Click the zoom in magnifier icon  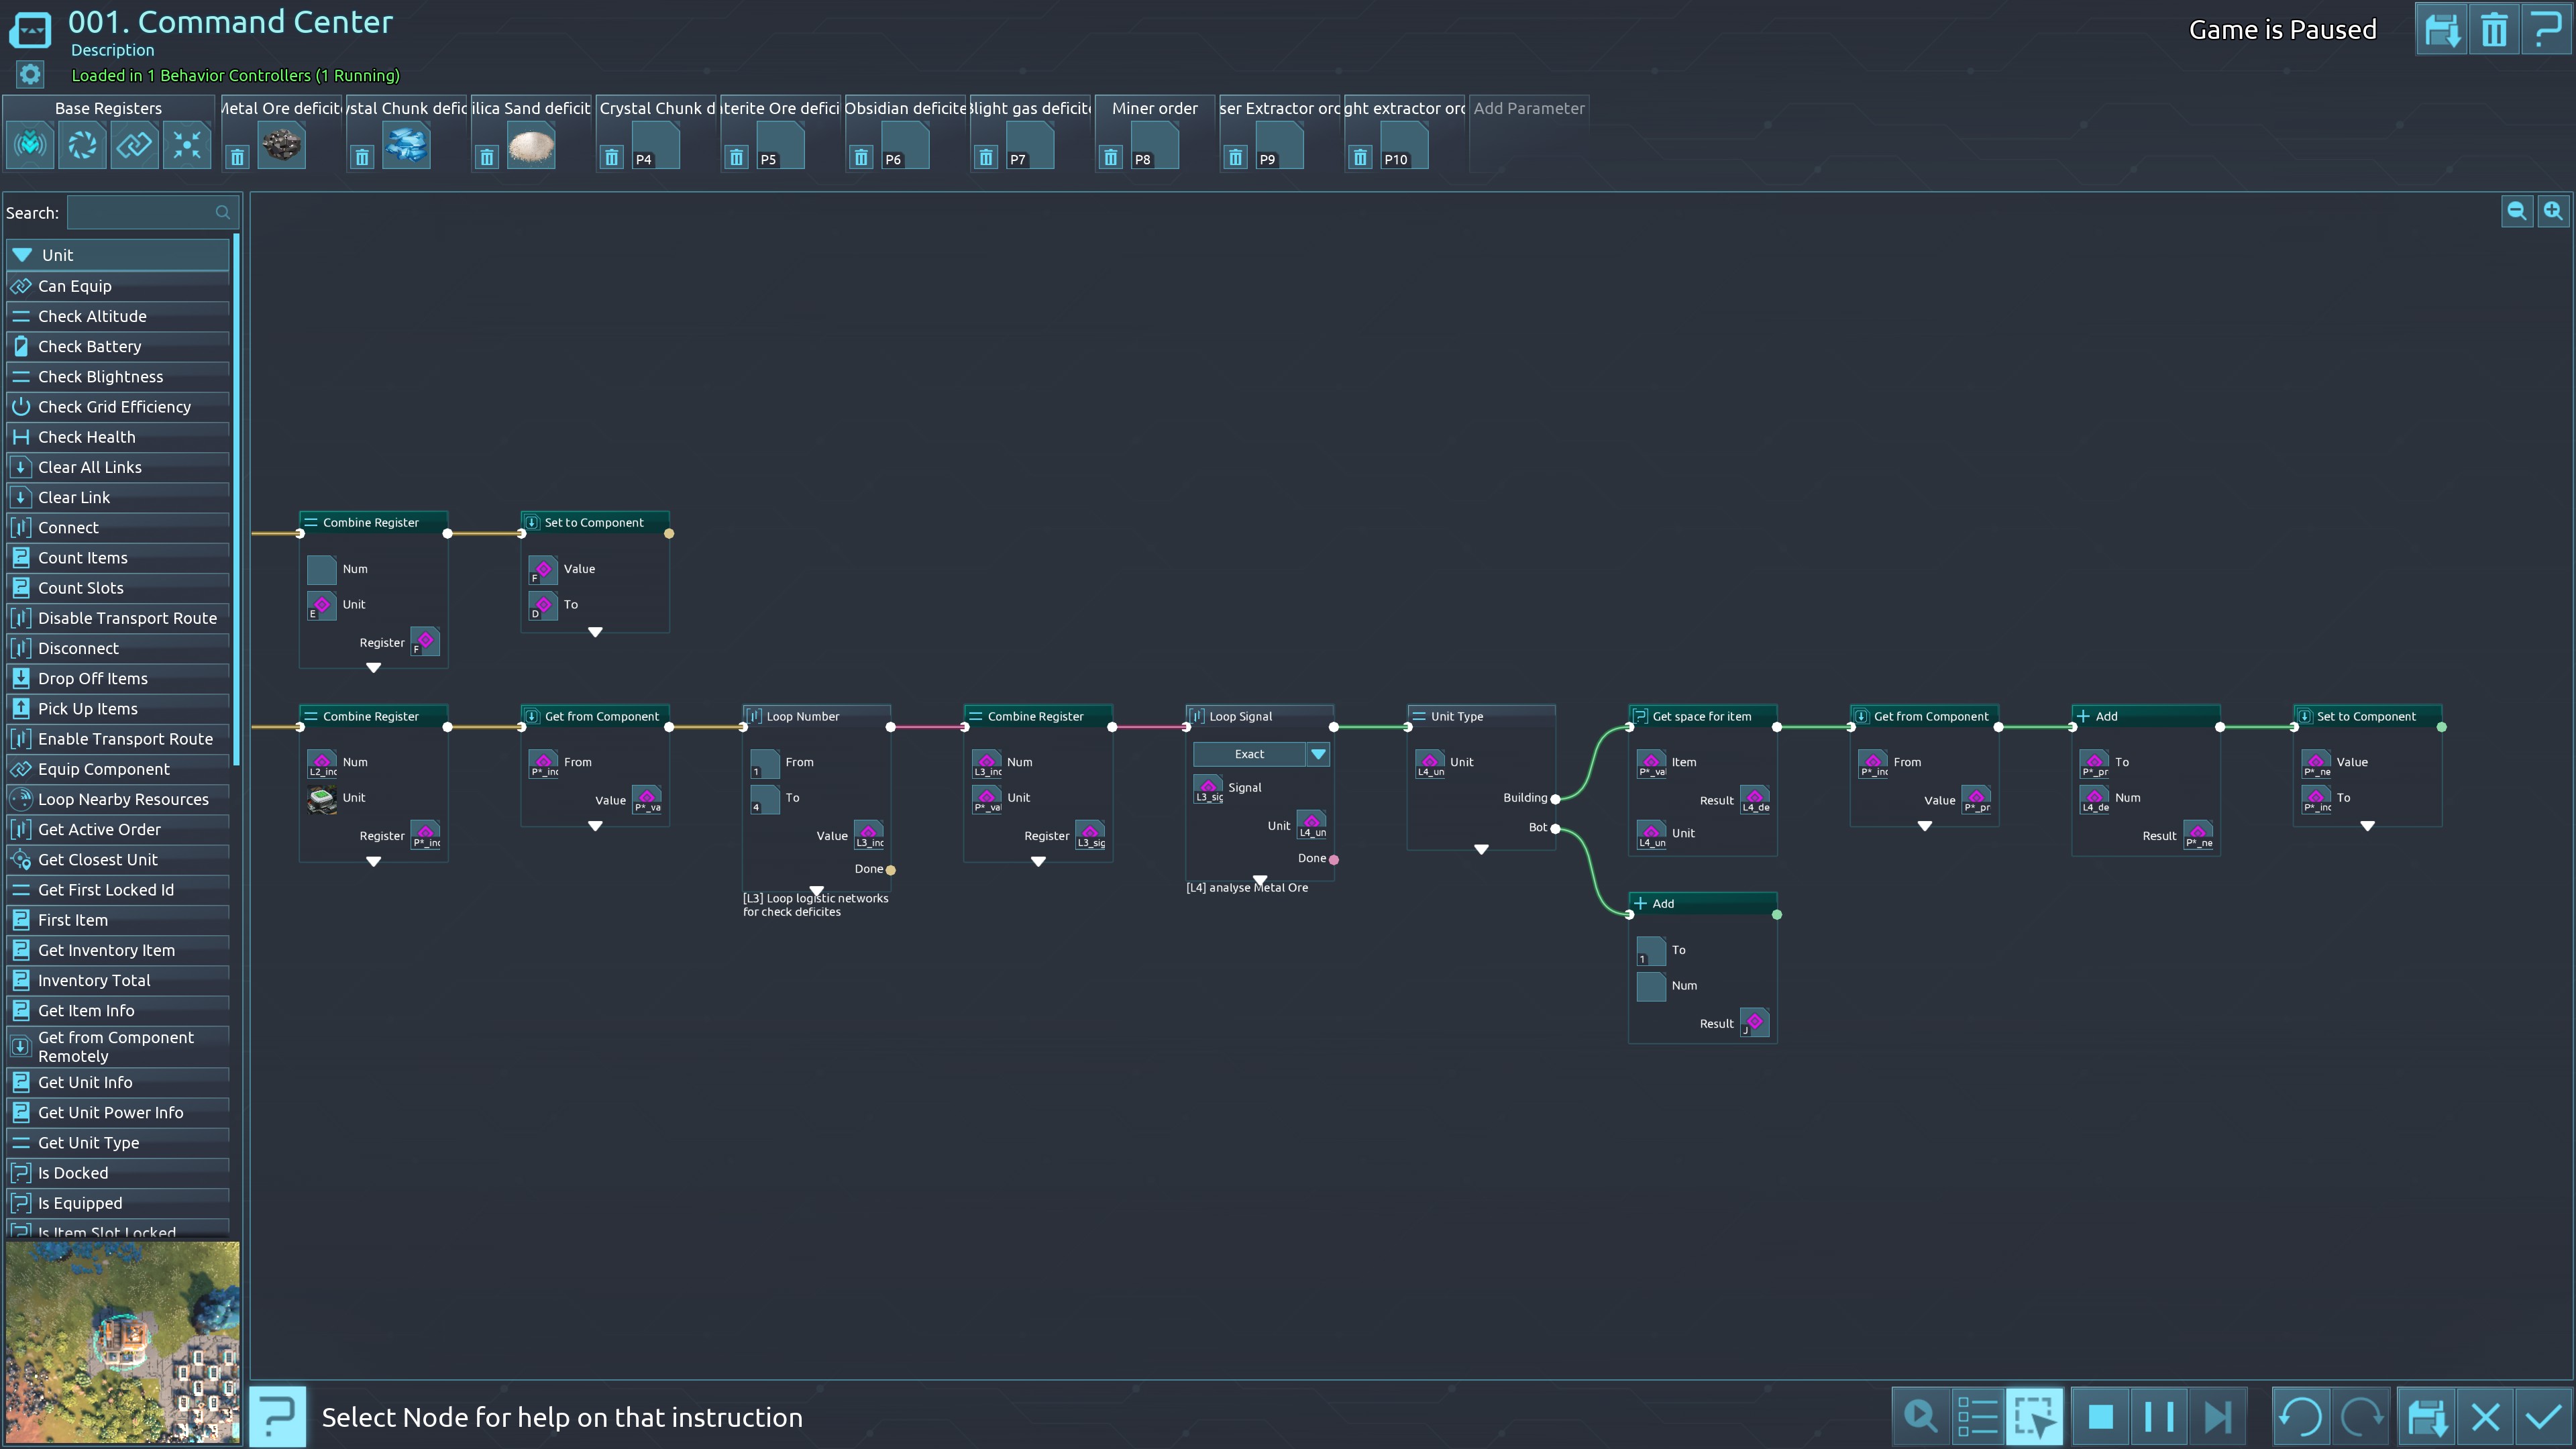(x=2553, y=211)
